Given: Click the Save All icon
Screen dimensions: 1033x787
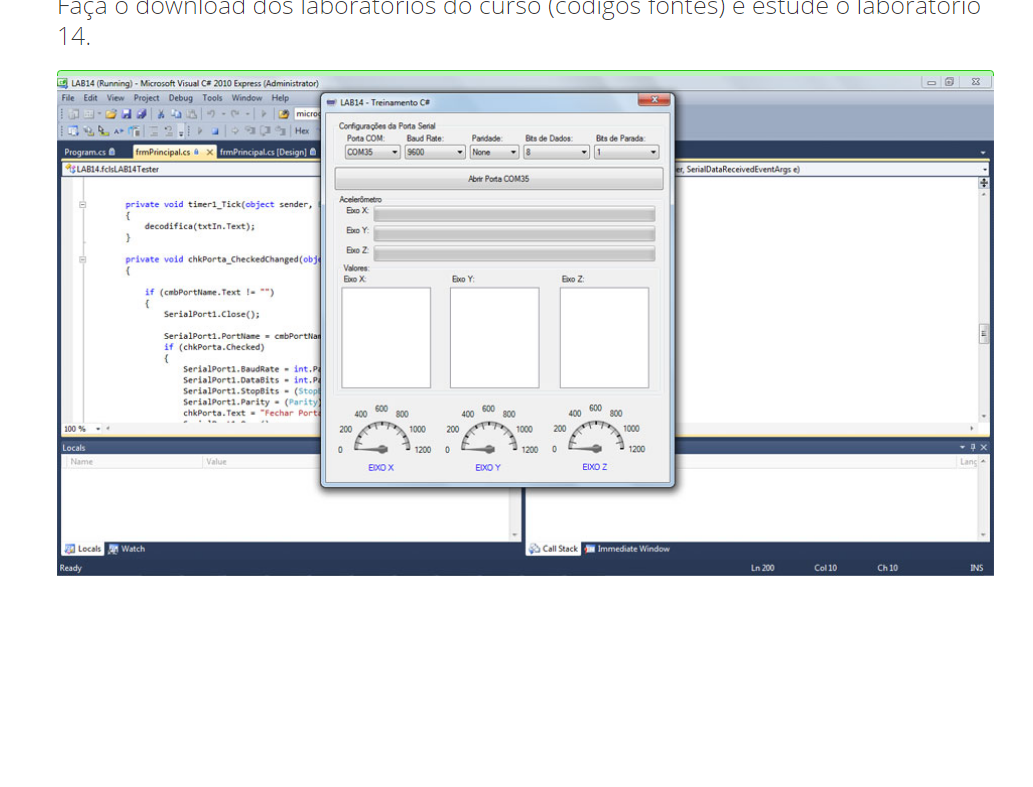Looking at the screenshot, I should (141, 114).
